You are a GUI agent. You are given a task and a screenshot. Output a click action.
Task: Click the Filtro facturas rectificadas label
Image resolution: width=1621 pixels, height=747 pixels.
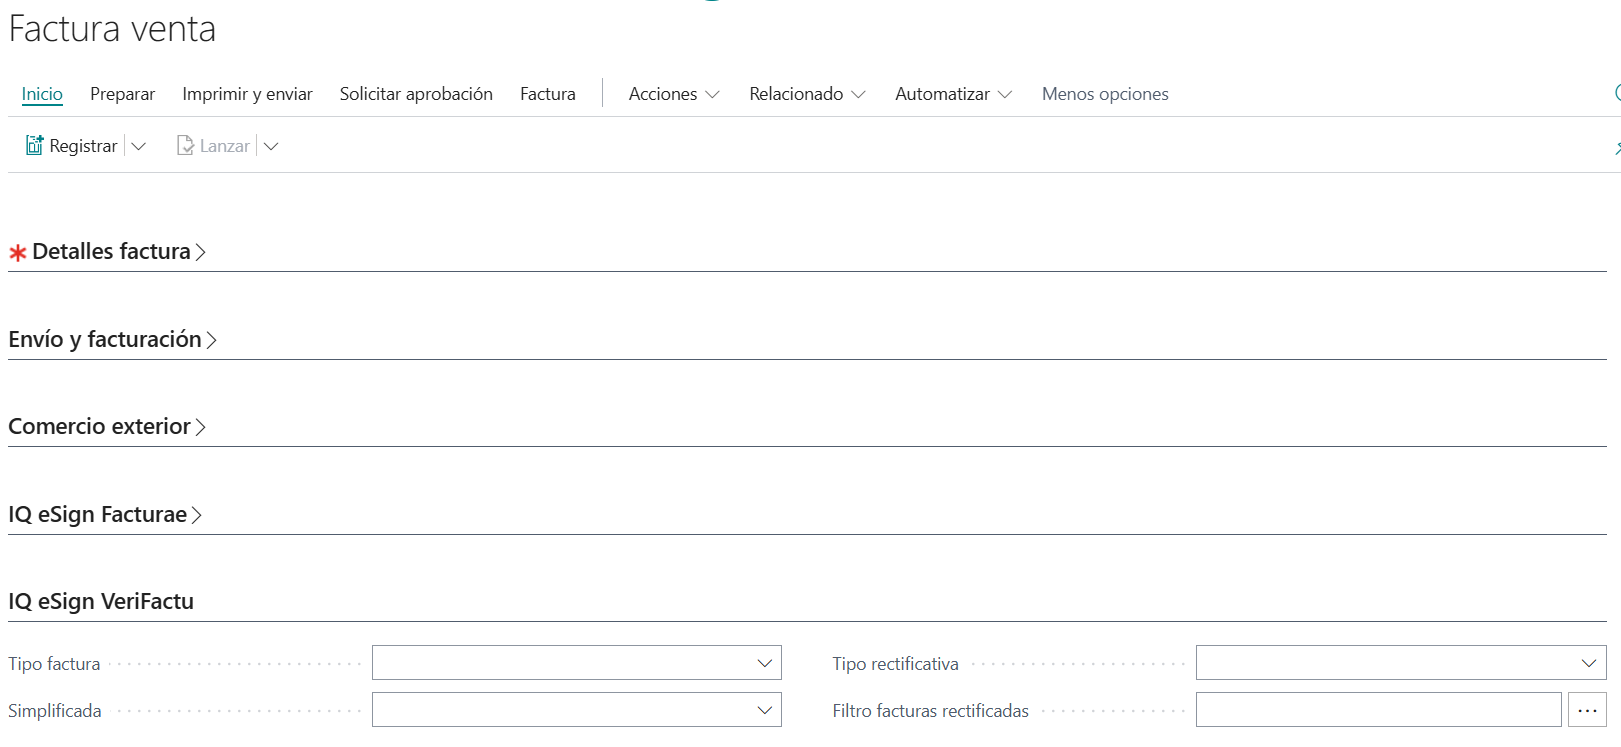[x=930, y=711]
